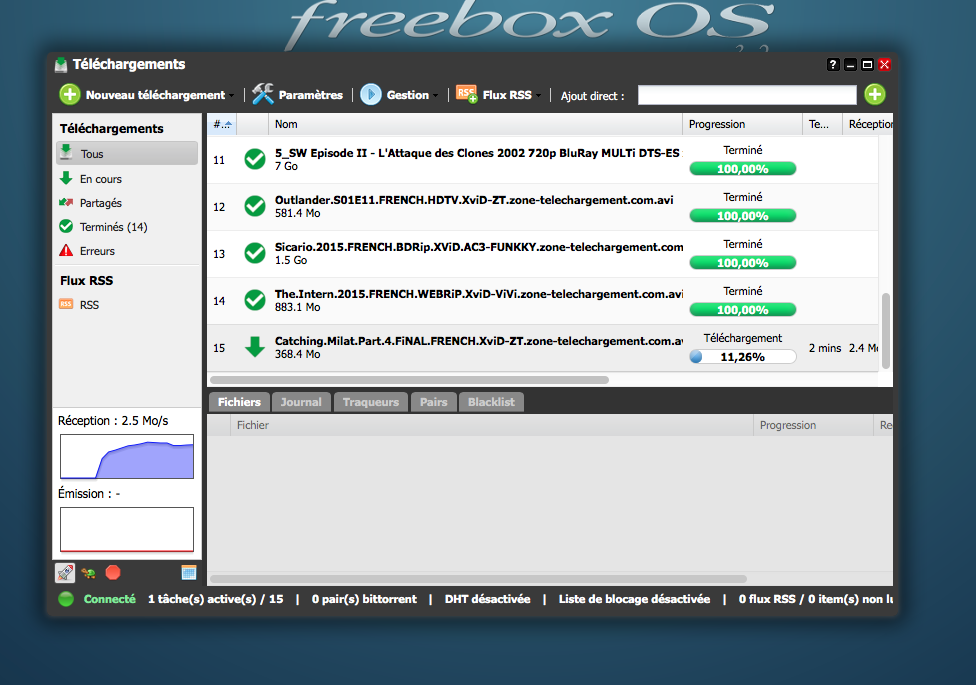The image size is (976, 685).
Task: Expand the Gestion dropdown arrow
Action: click(436, 95)
